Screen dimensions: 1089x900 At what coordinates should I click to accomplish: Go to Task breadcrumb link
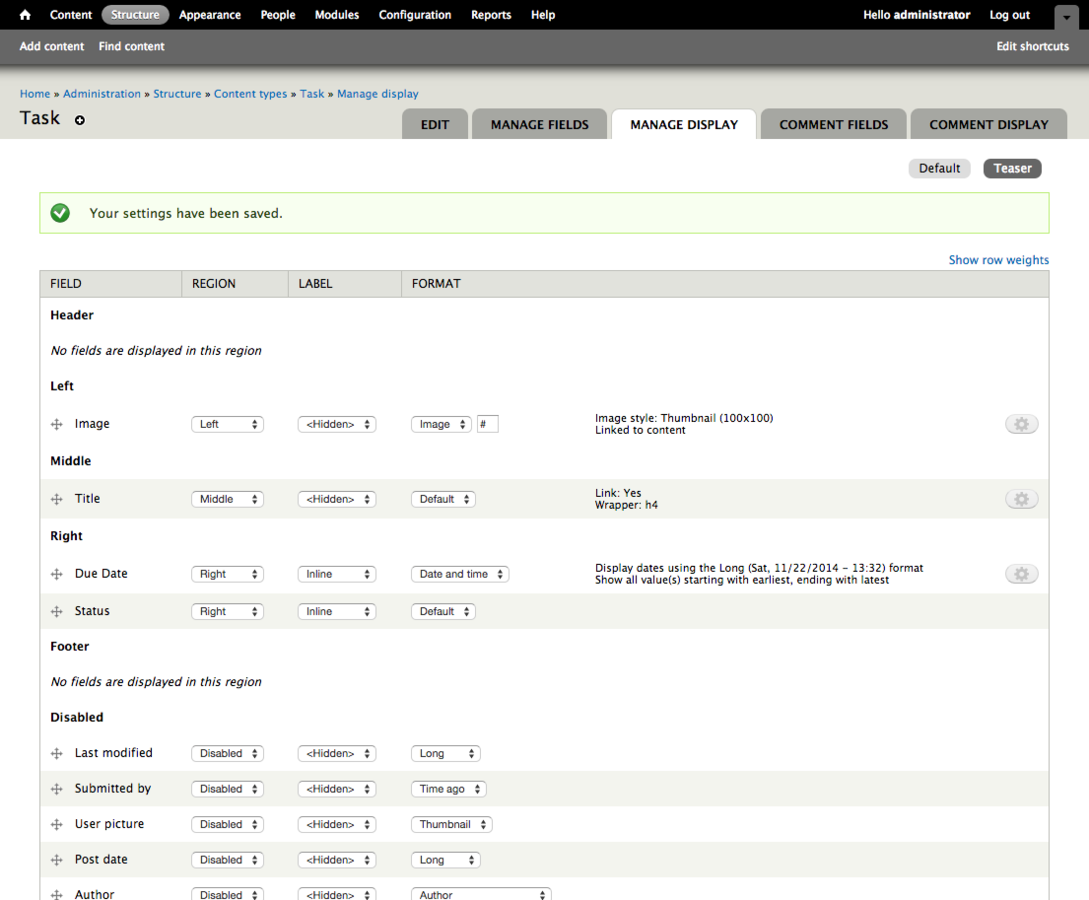(312, 94)
